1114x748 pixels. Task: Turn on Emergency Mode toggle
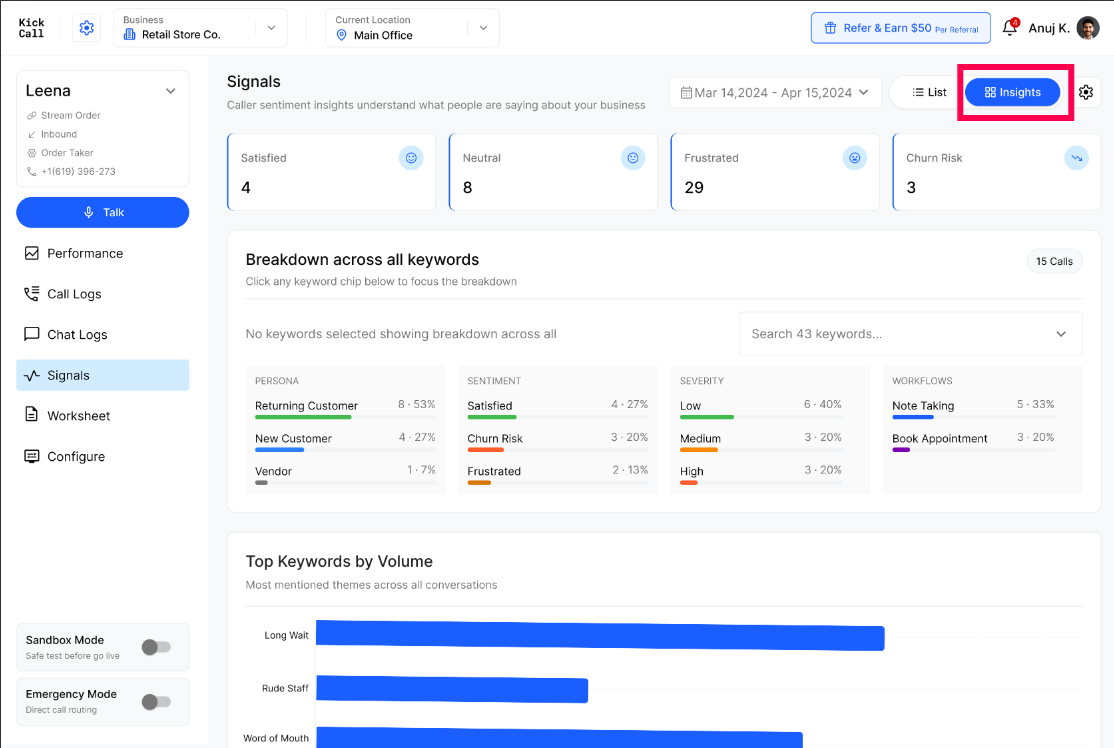point(156,702)
